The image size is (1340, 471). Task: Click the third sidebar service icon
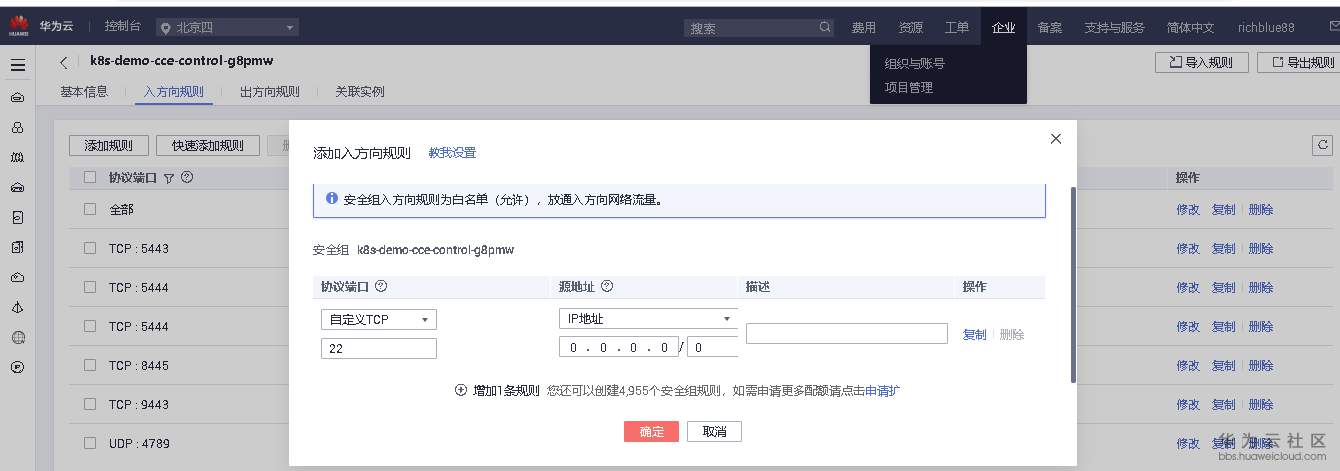coord(18,158)
